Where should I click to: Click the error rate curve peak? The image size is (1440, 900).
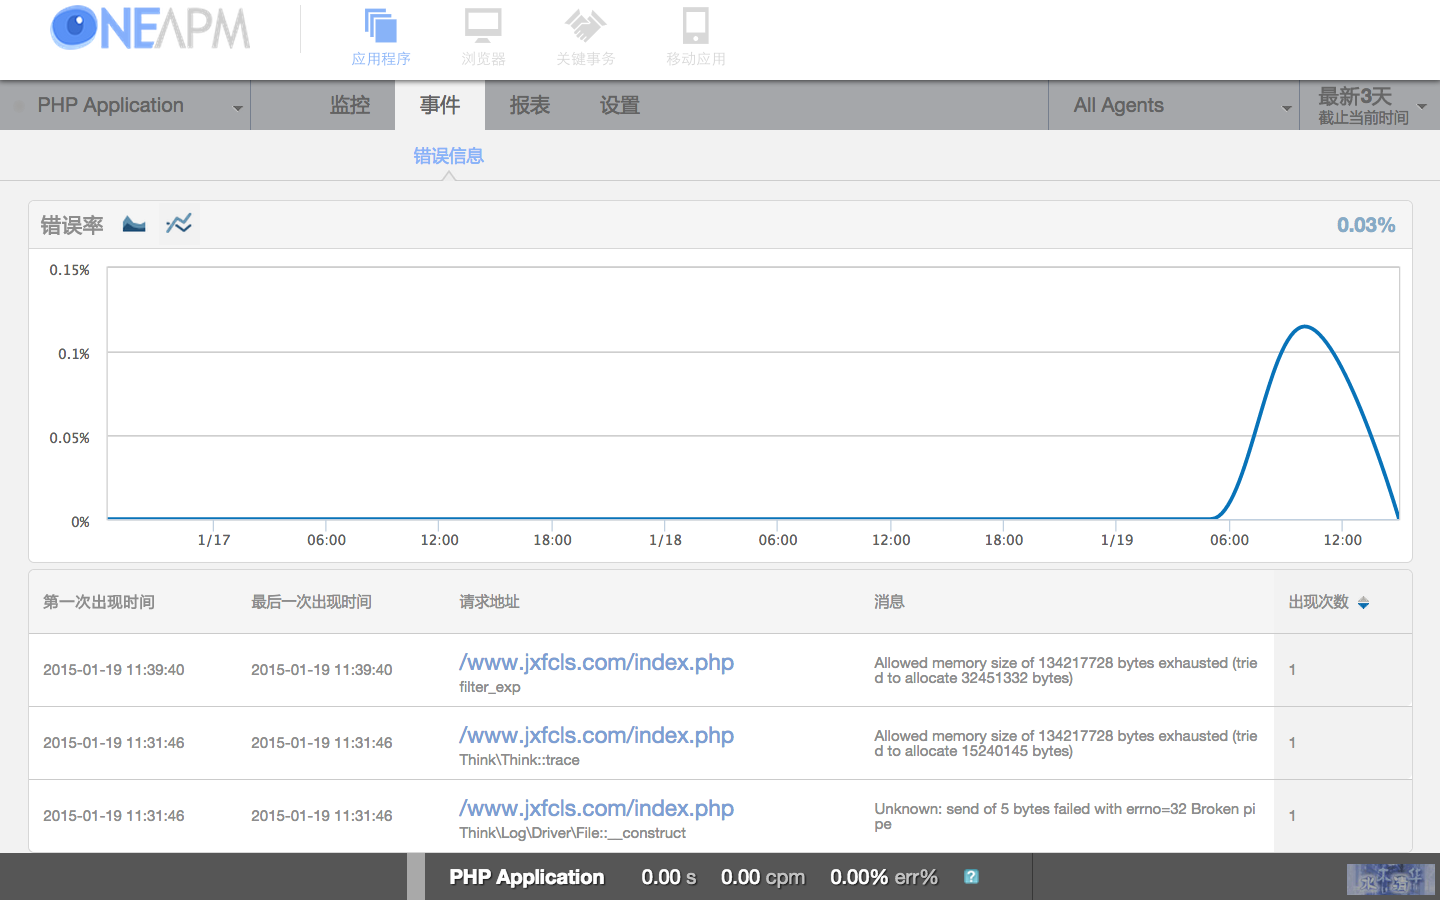[1305, 326]
